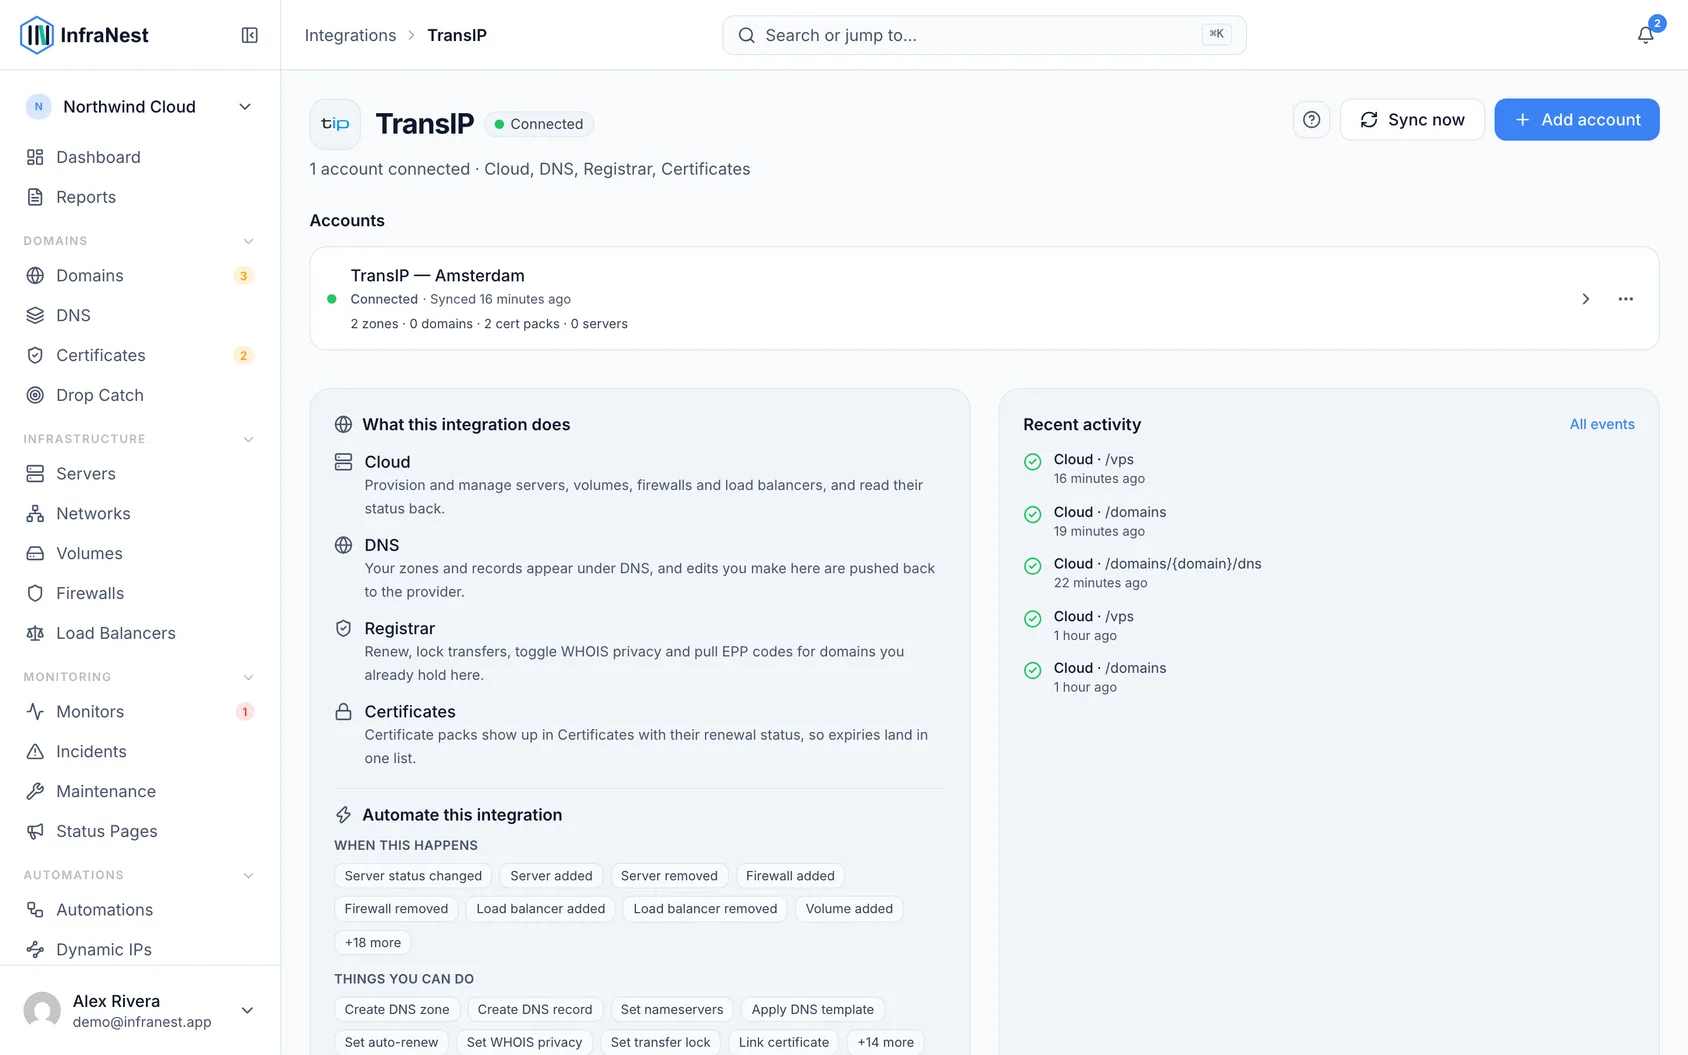This screenshot has width=1688, height=1055.
Task: Select the Server added trigger chip
Action: point(551,876)
